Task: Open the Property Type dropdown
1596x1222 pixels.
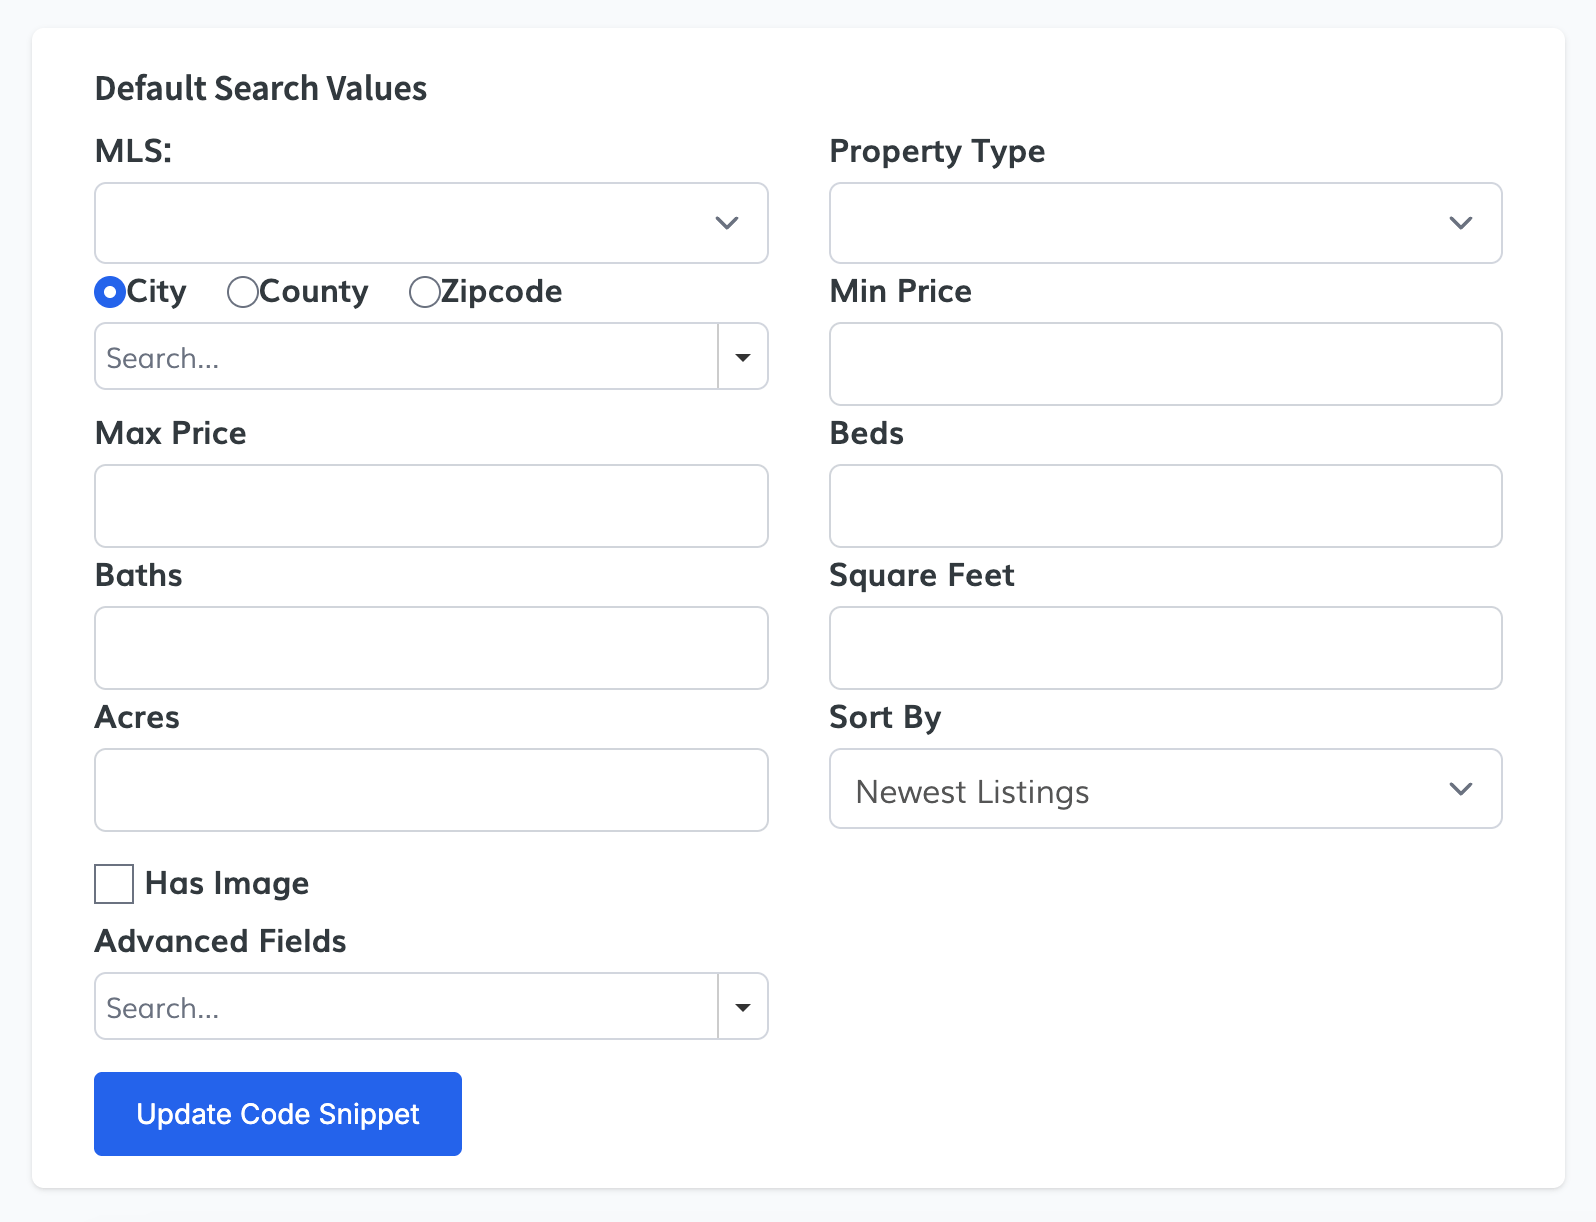Action: (1165, 223)
